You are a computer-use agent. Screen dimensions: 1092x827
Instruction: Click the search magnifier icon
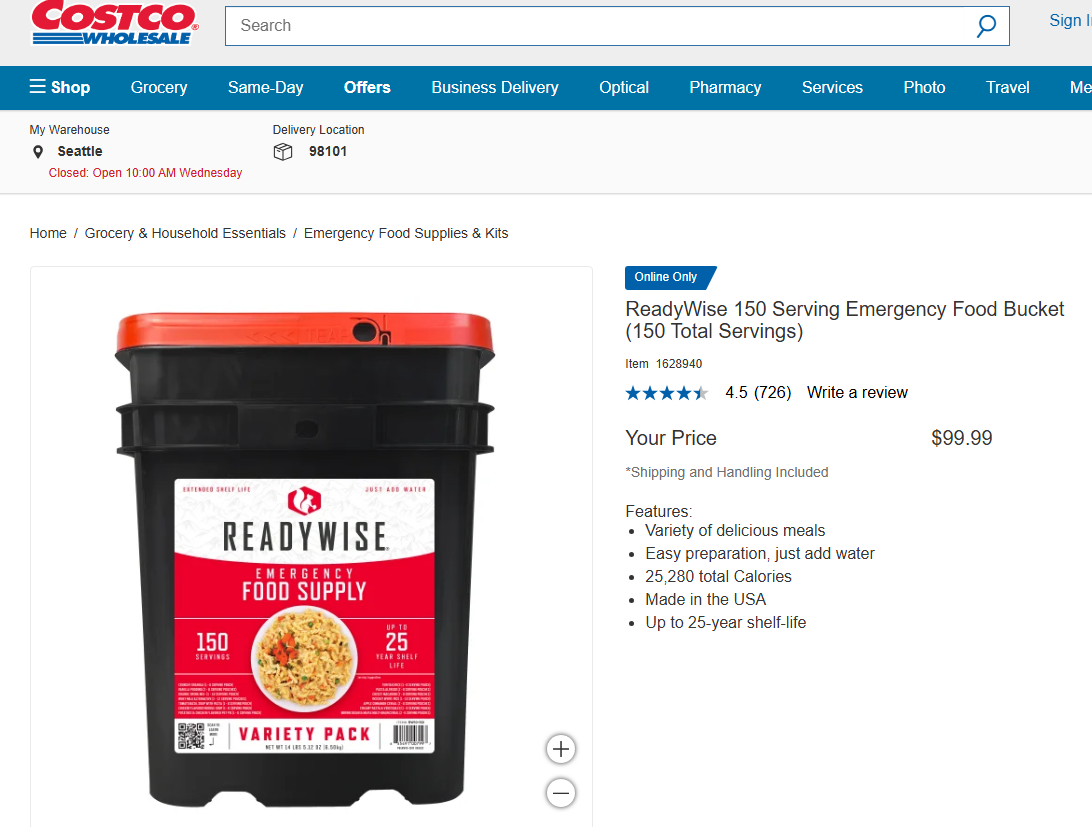tap(985, 26)
